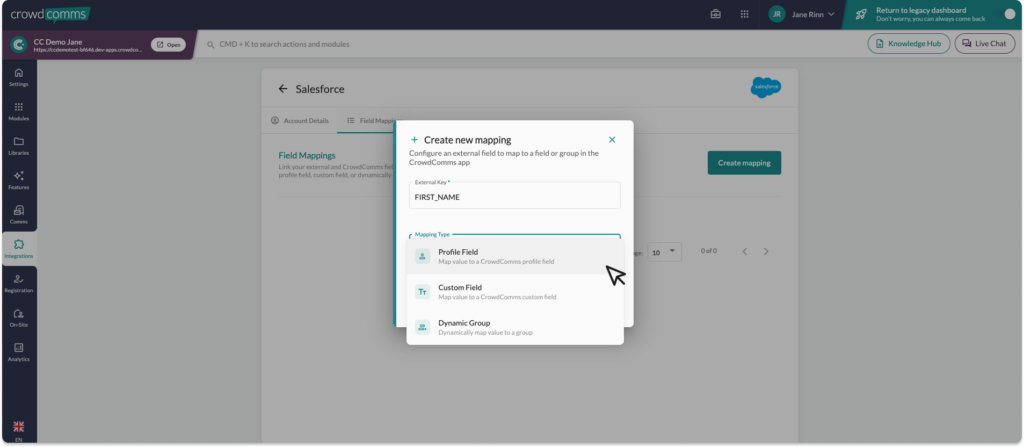Image resolution: width=1024 pixels, height=447 pixels.
Task: Start a Live Chat session
Action: click(x=984, y=44)
